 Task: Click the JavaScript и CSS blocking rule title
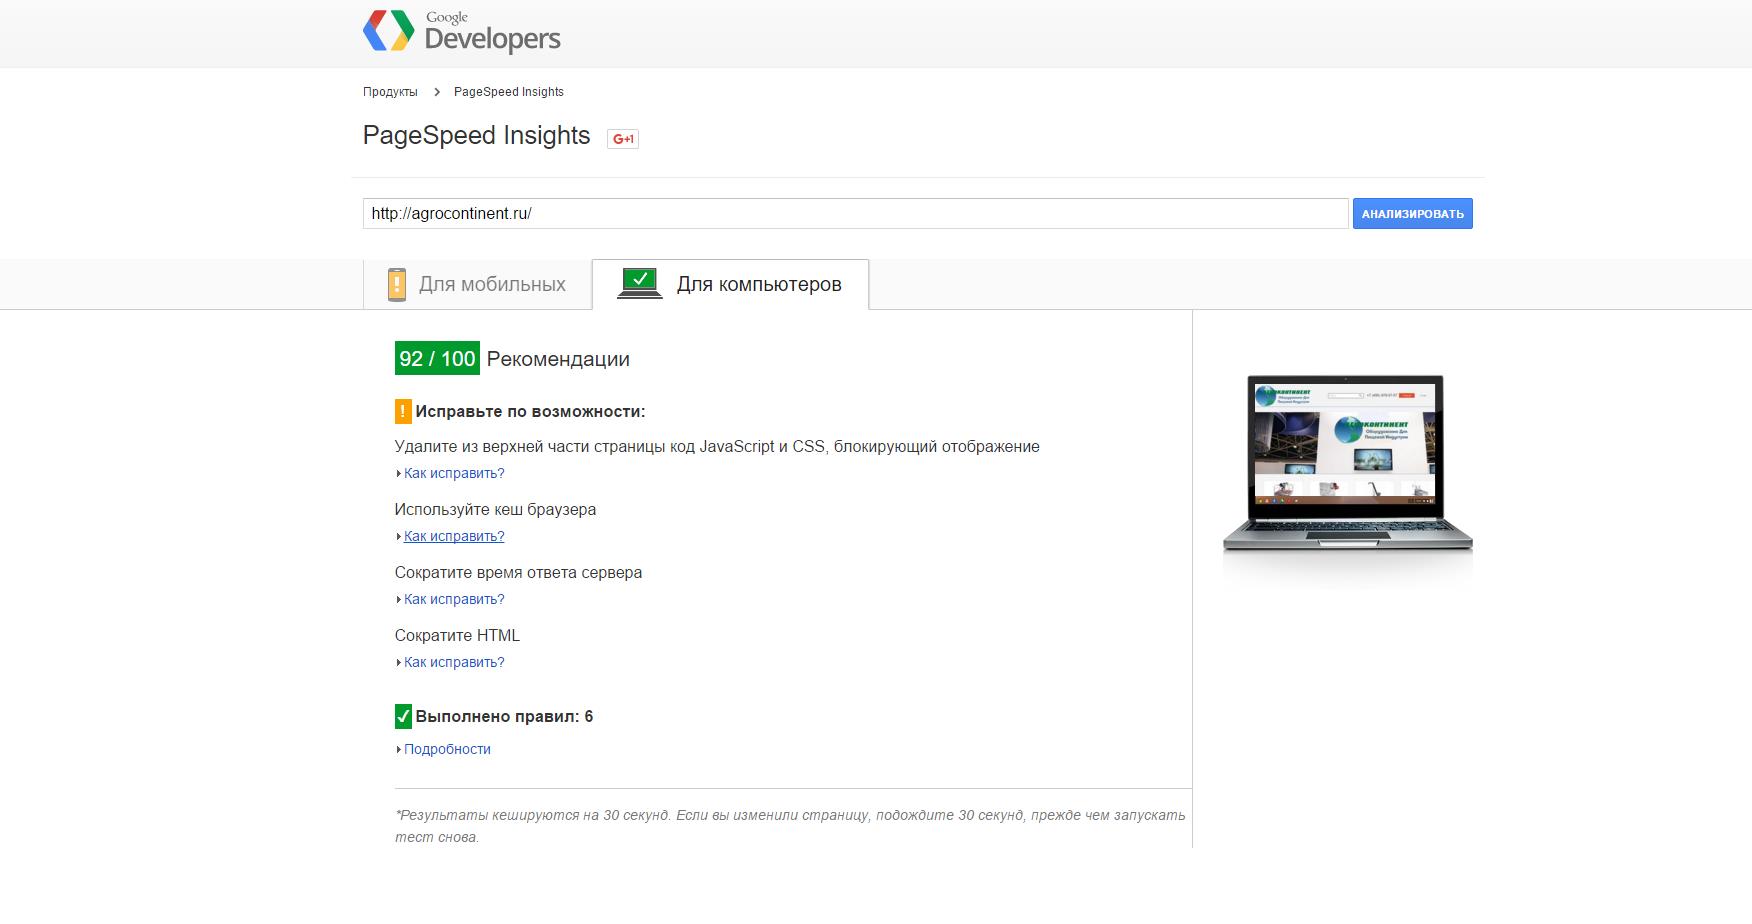click(x=717, y=446)
